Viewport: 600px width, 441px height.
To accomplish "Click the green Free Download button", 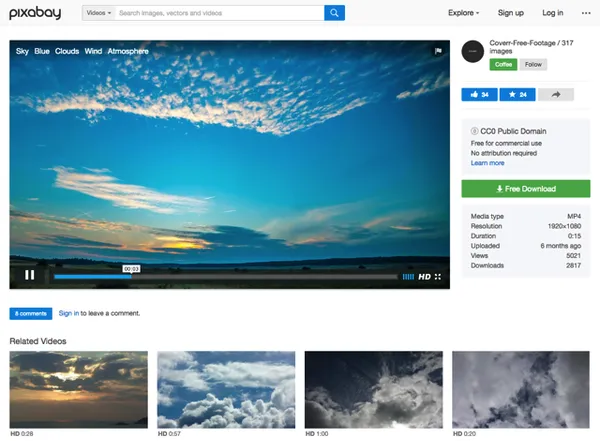I will click(526, 189).
